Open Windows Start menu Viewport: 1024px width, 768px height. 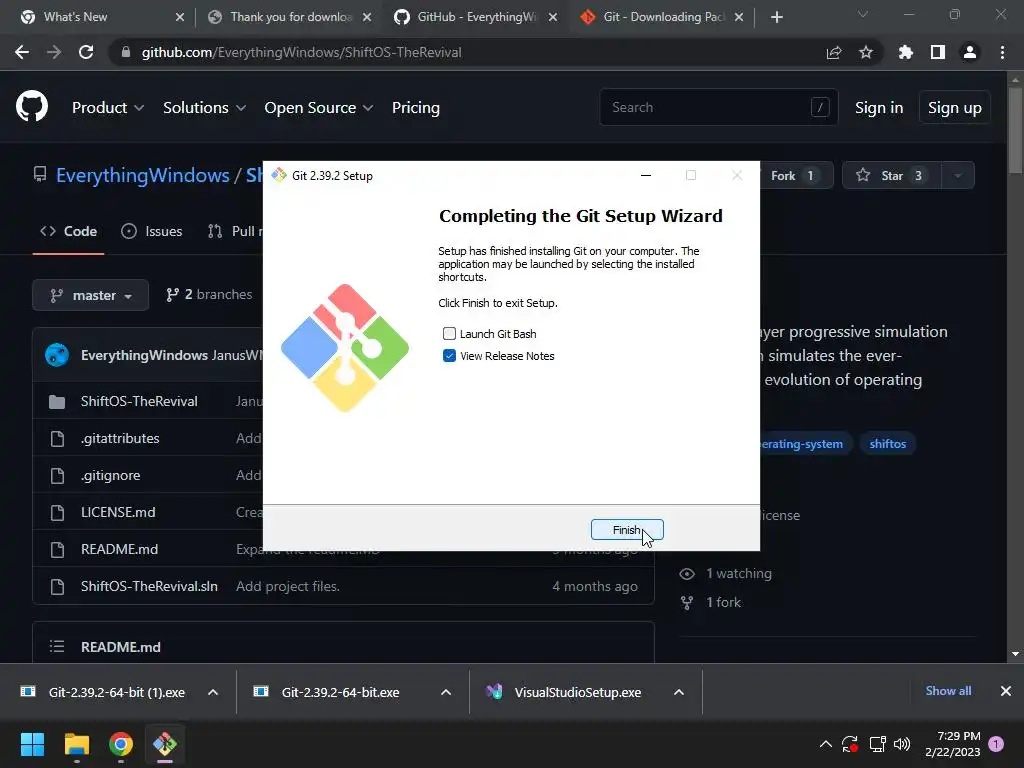[x=32, y=744]
